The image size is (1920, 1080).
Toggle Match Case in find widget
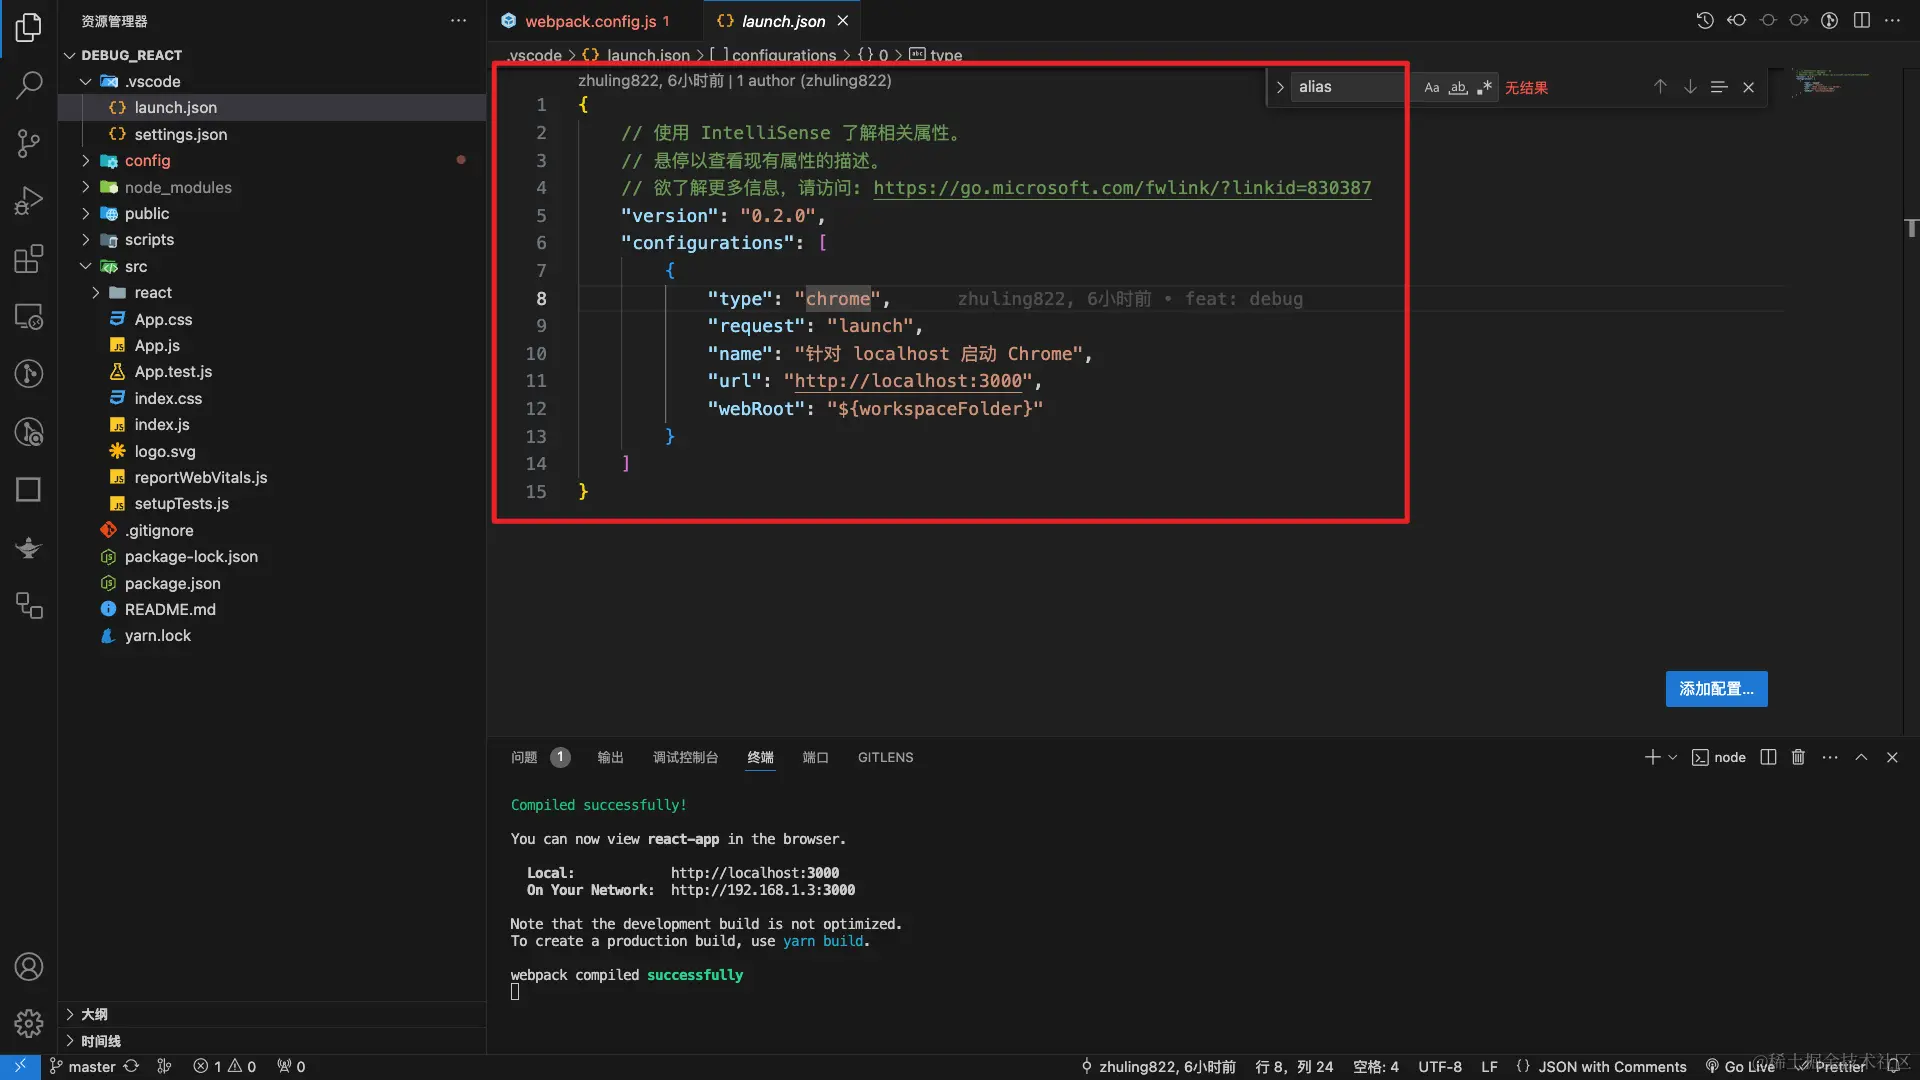coord(1432,88)
